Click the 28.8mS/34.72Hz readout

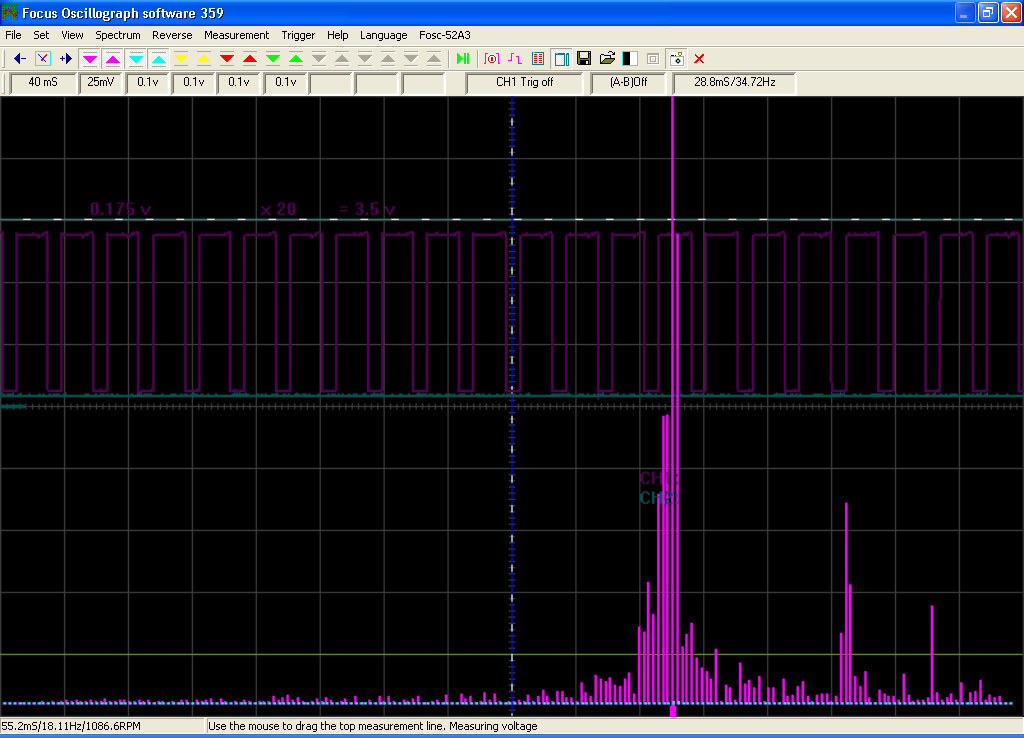pos(735,82)
